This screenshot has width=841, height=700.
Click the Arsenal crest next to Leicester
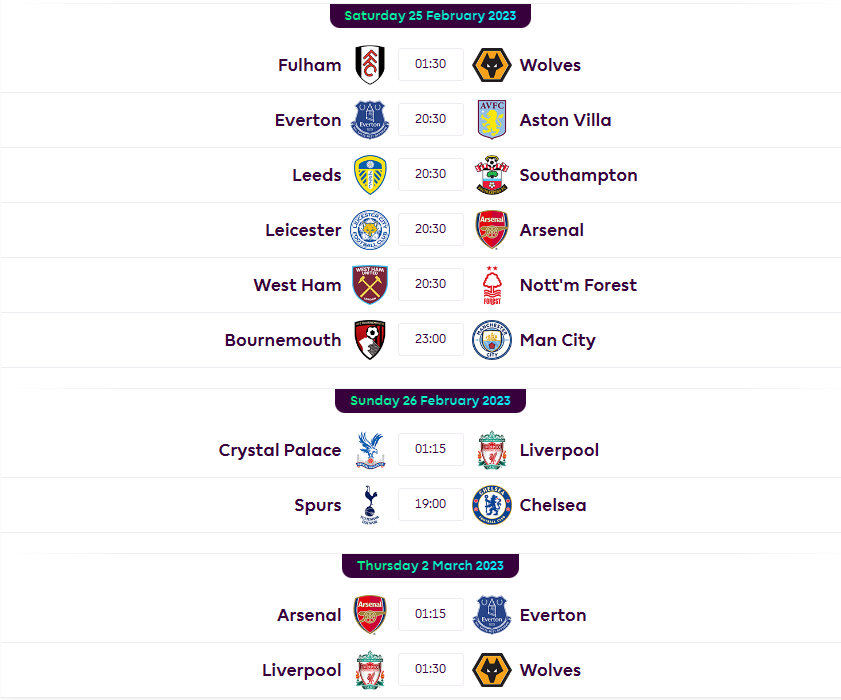click(x=491, y=229)
